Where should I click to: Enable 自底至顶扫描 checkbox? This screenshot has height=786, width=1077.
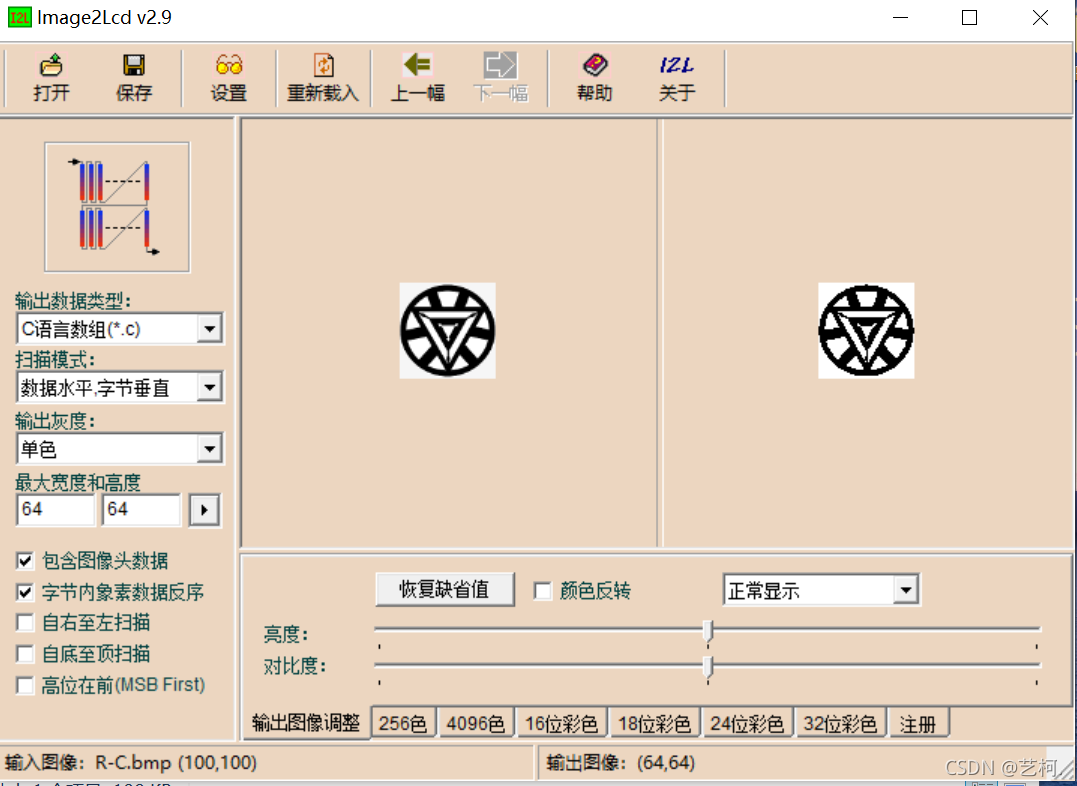pos(25,653)
